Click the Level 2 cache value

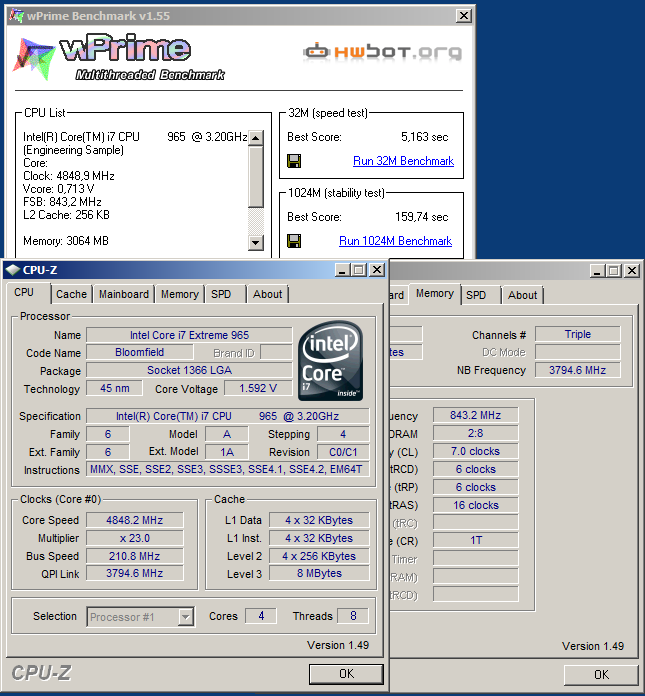319,556
